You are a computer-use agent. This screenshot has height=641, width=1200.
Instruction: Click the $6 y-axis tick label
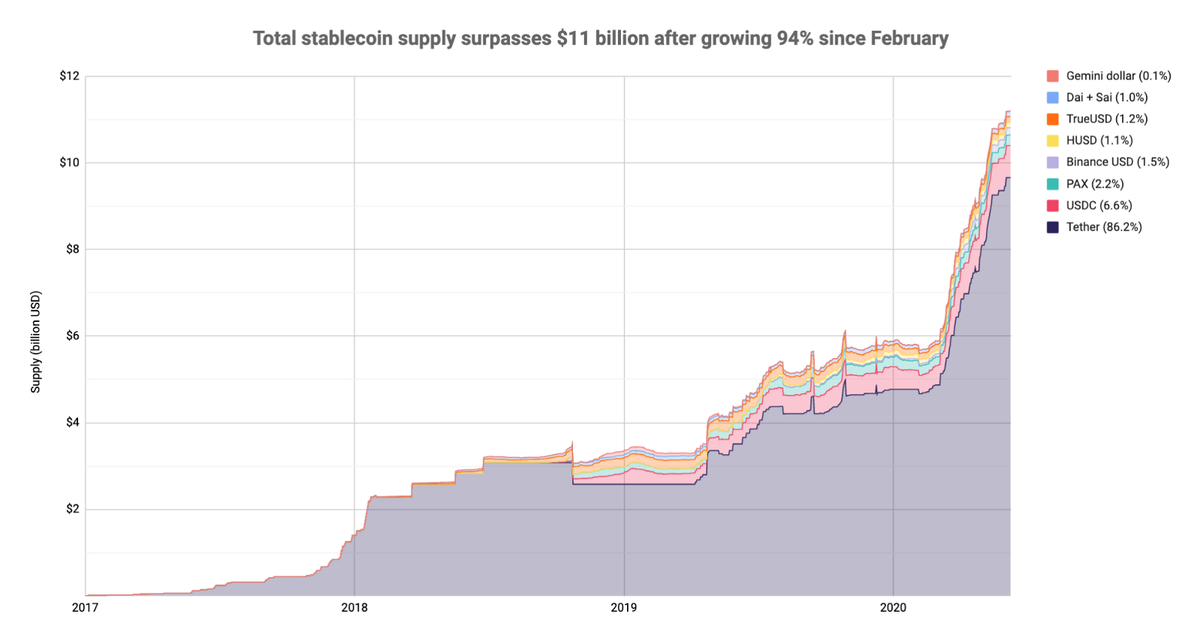pyautogui.click(x=71, y=336)
